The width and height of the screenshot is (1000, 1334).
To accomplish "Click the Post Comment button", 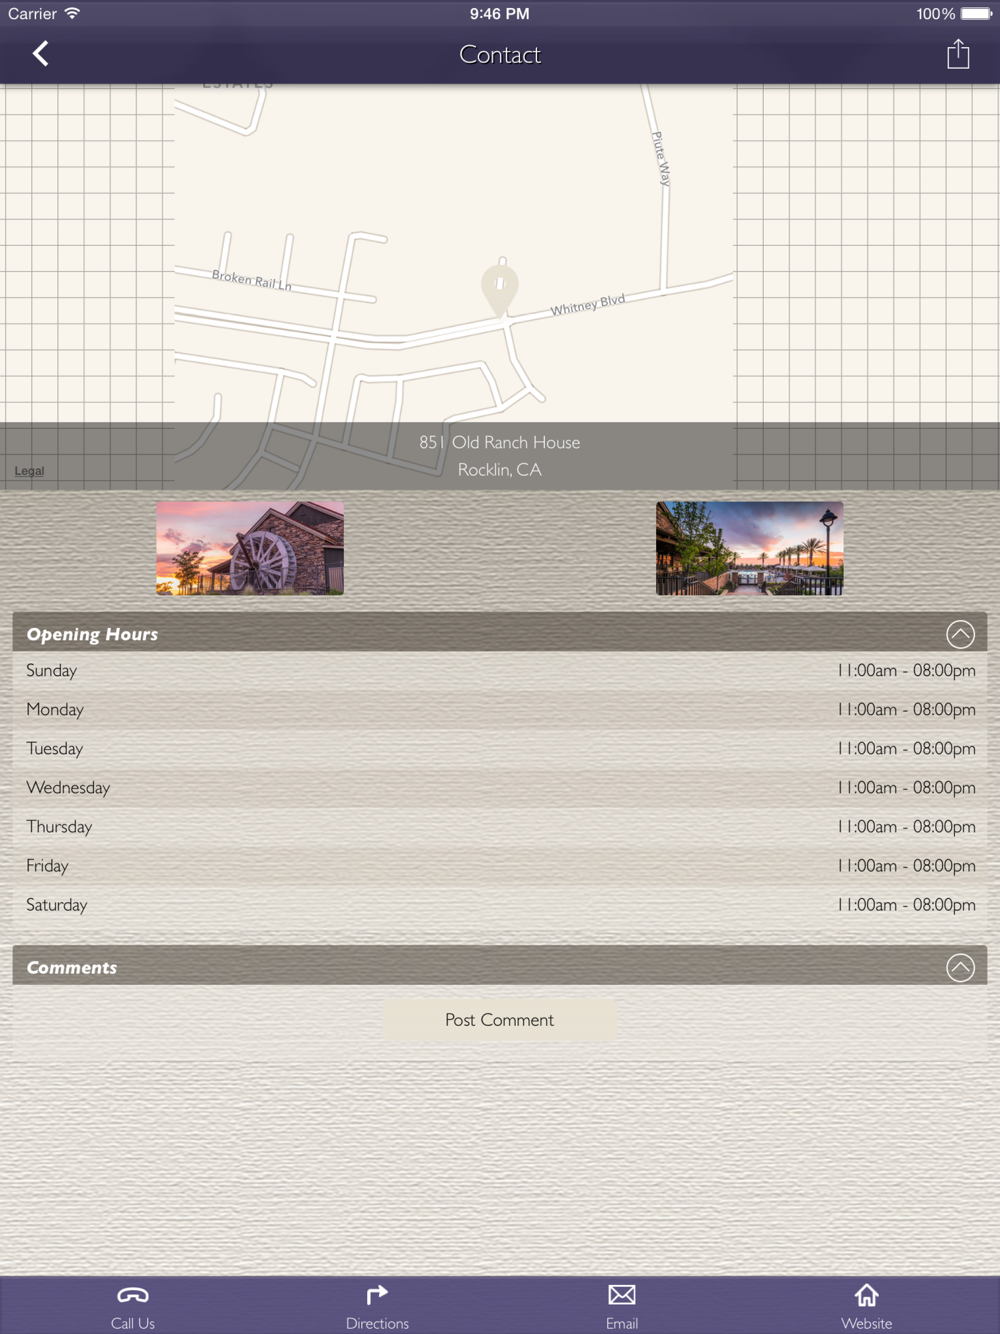I will tap(500, 1020).
